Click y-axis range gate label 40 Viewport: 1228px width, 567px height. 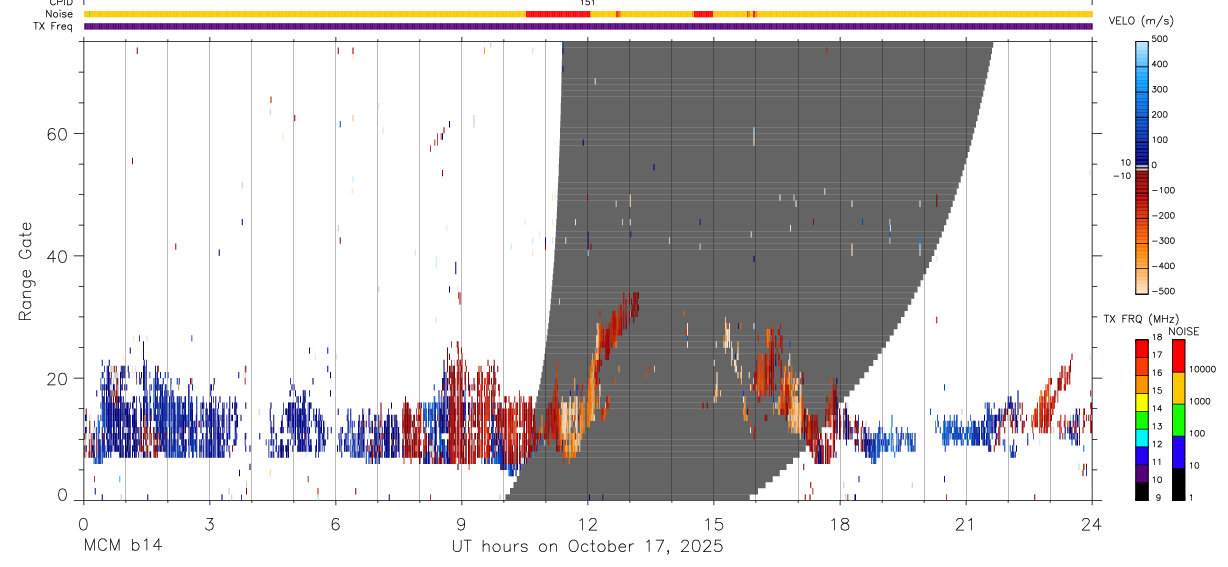click(x=59, y=256)
